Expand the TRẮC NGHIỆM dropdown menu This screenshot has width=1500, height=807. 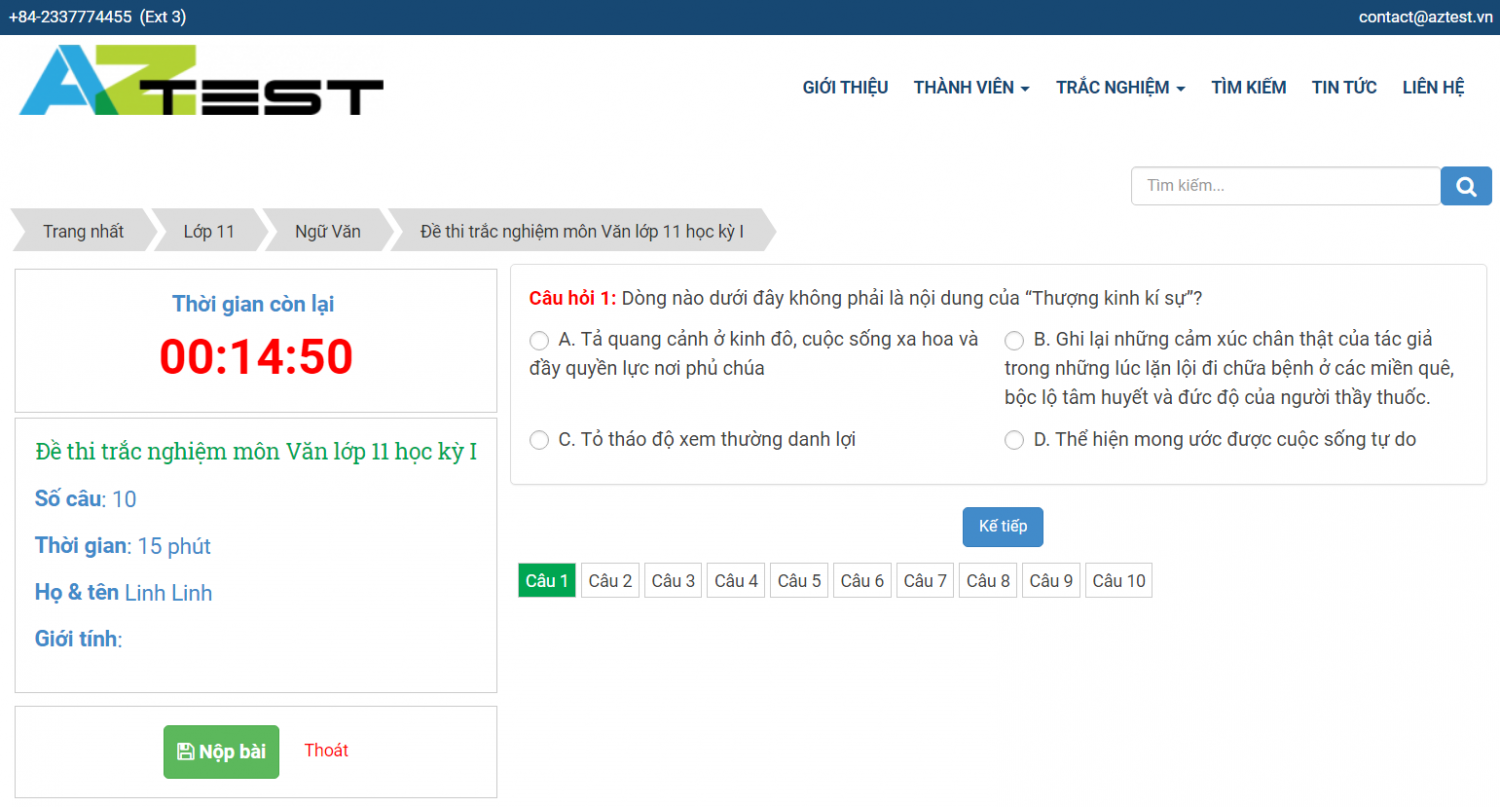[x=1120, y=88]
